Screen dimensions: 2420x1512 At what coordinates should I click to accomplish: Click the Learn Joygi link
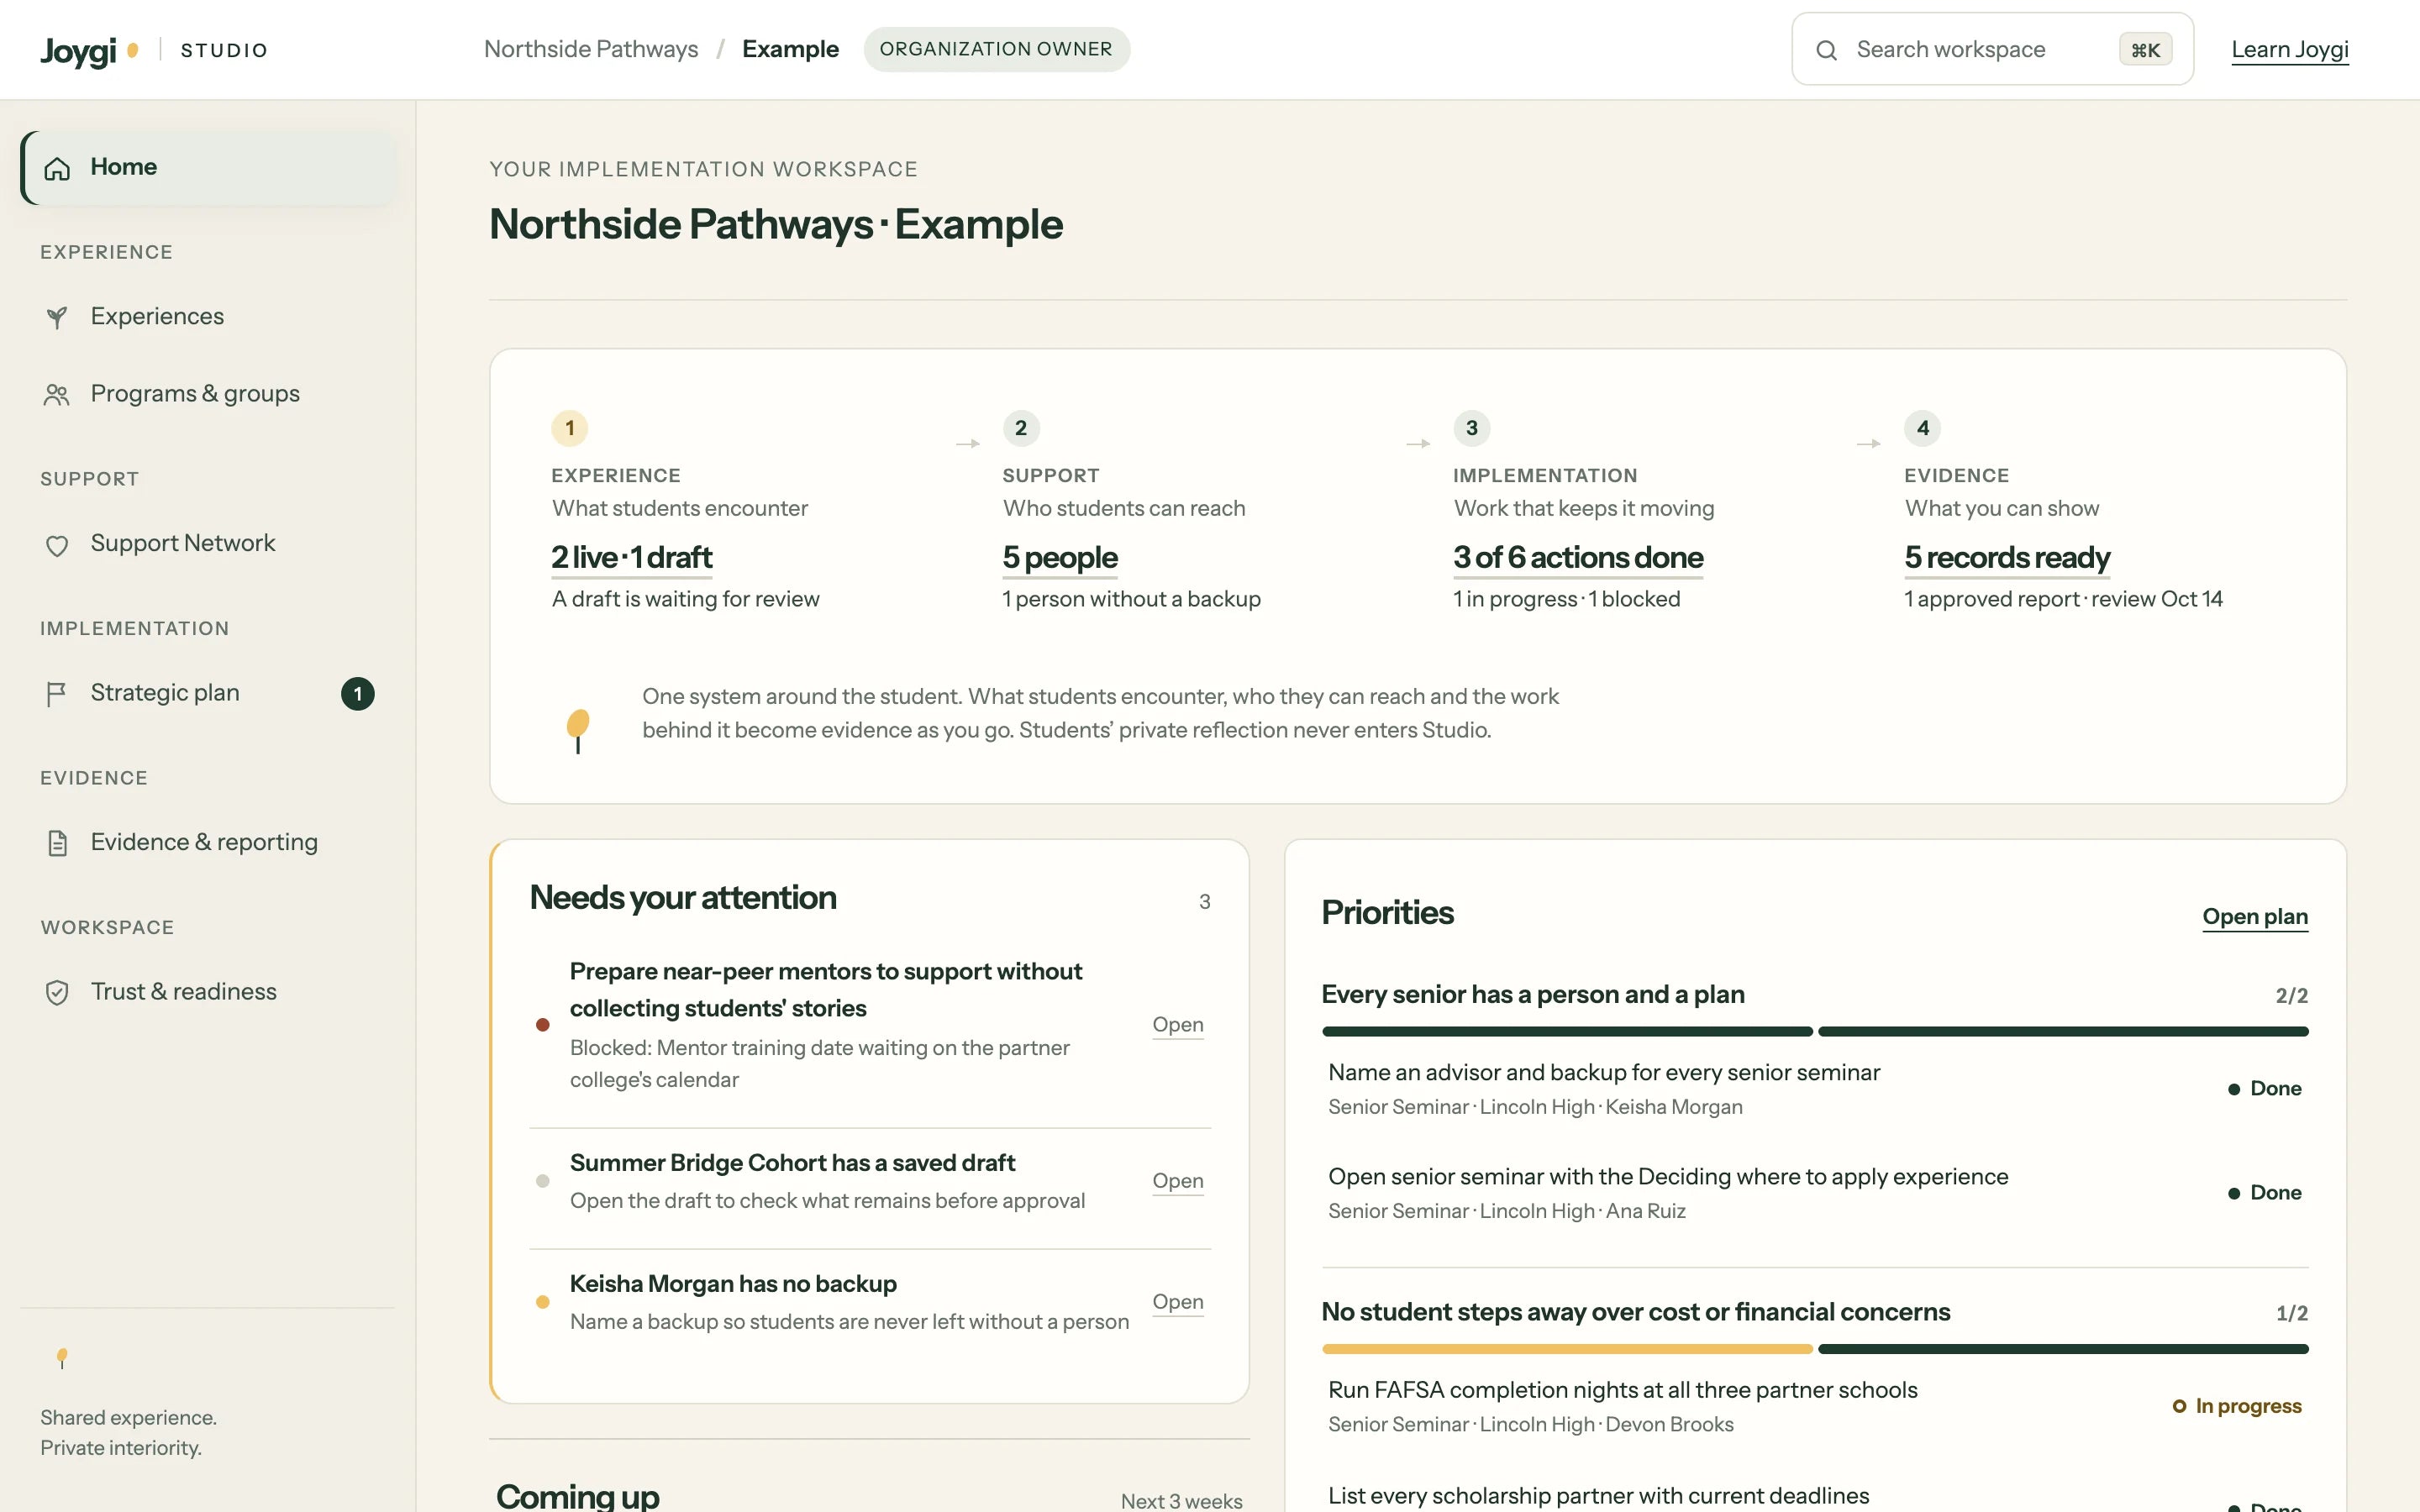2290,50
